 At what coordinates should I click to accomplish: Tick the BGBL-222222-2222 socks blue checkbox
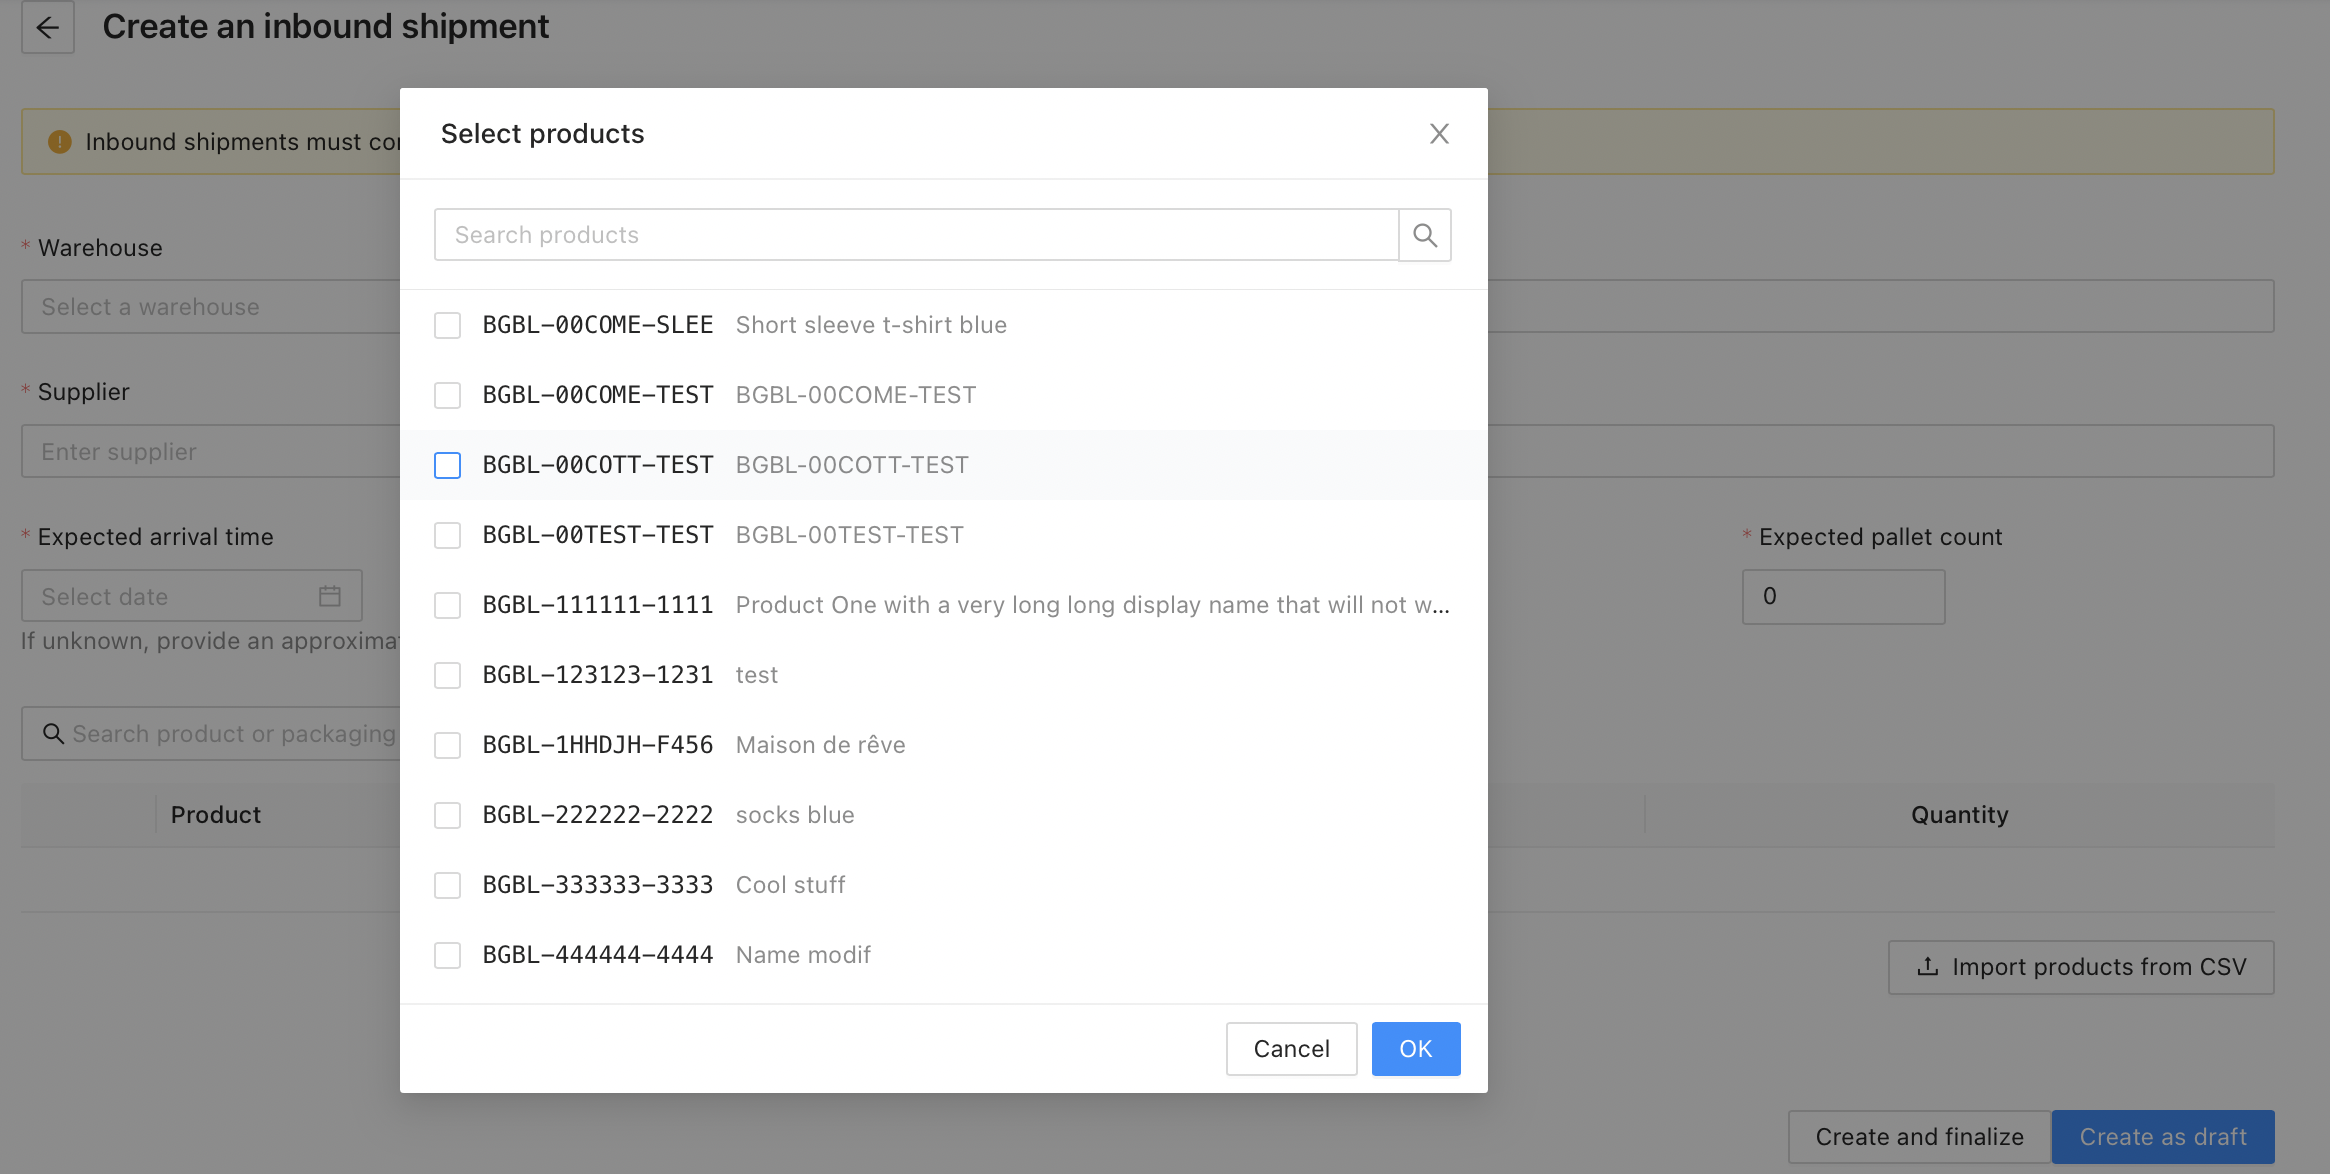click(447, 816)
